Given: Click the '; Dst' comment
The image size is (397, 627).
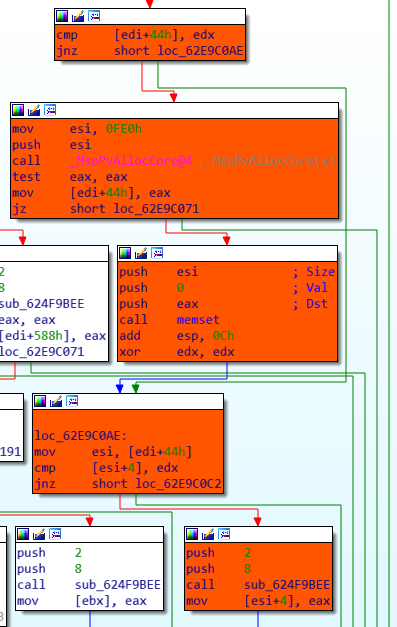Looking at the screenshot, I should coord(310,304).
